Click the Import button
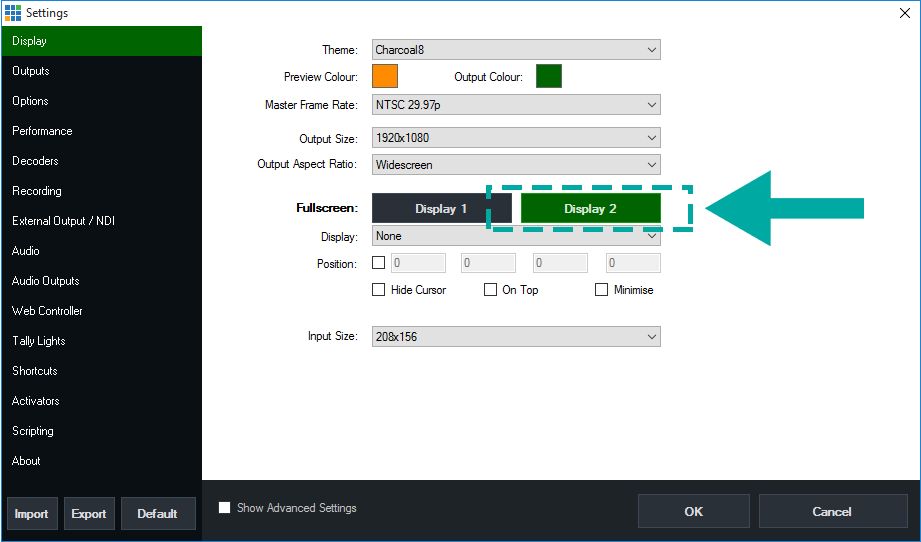Viewport: 921px width, 542px height. pyautogui.click(x=31, y=514)
